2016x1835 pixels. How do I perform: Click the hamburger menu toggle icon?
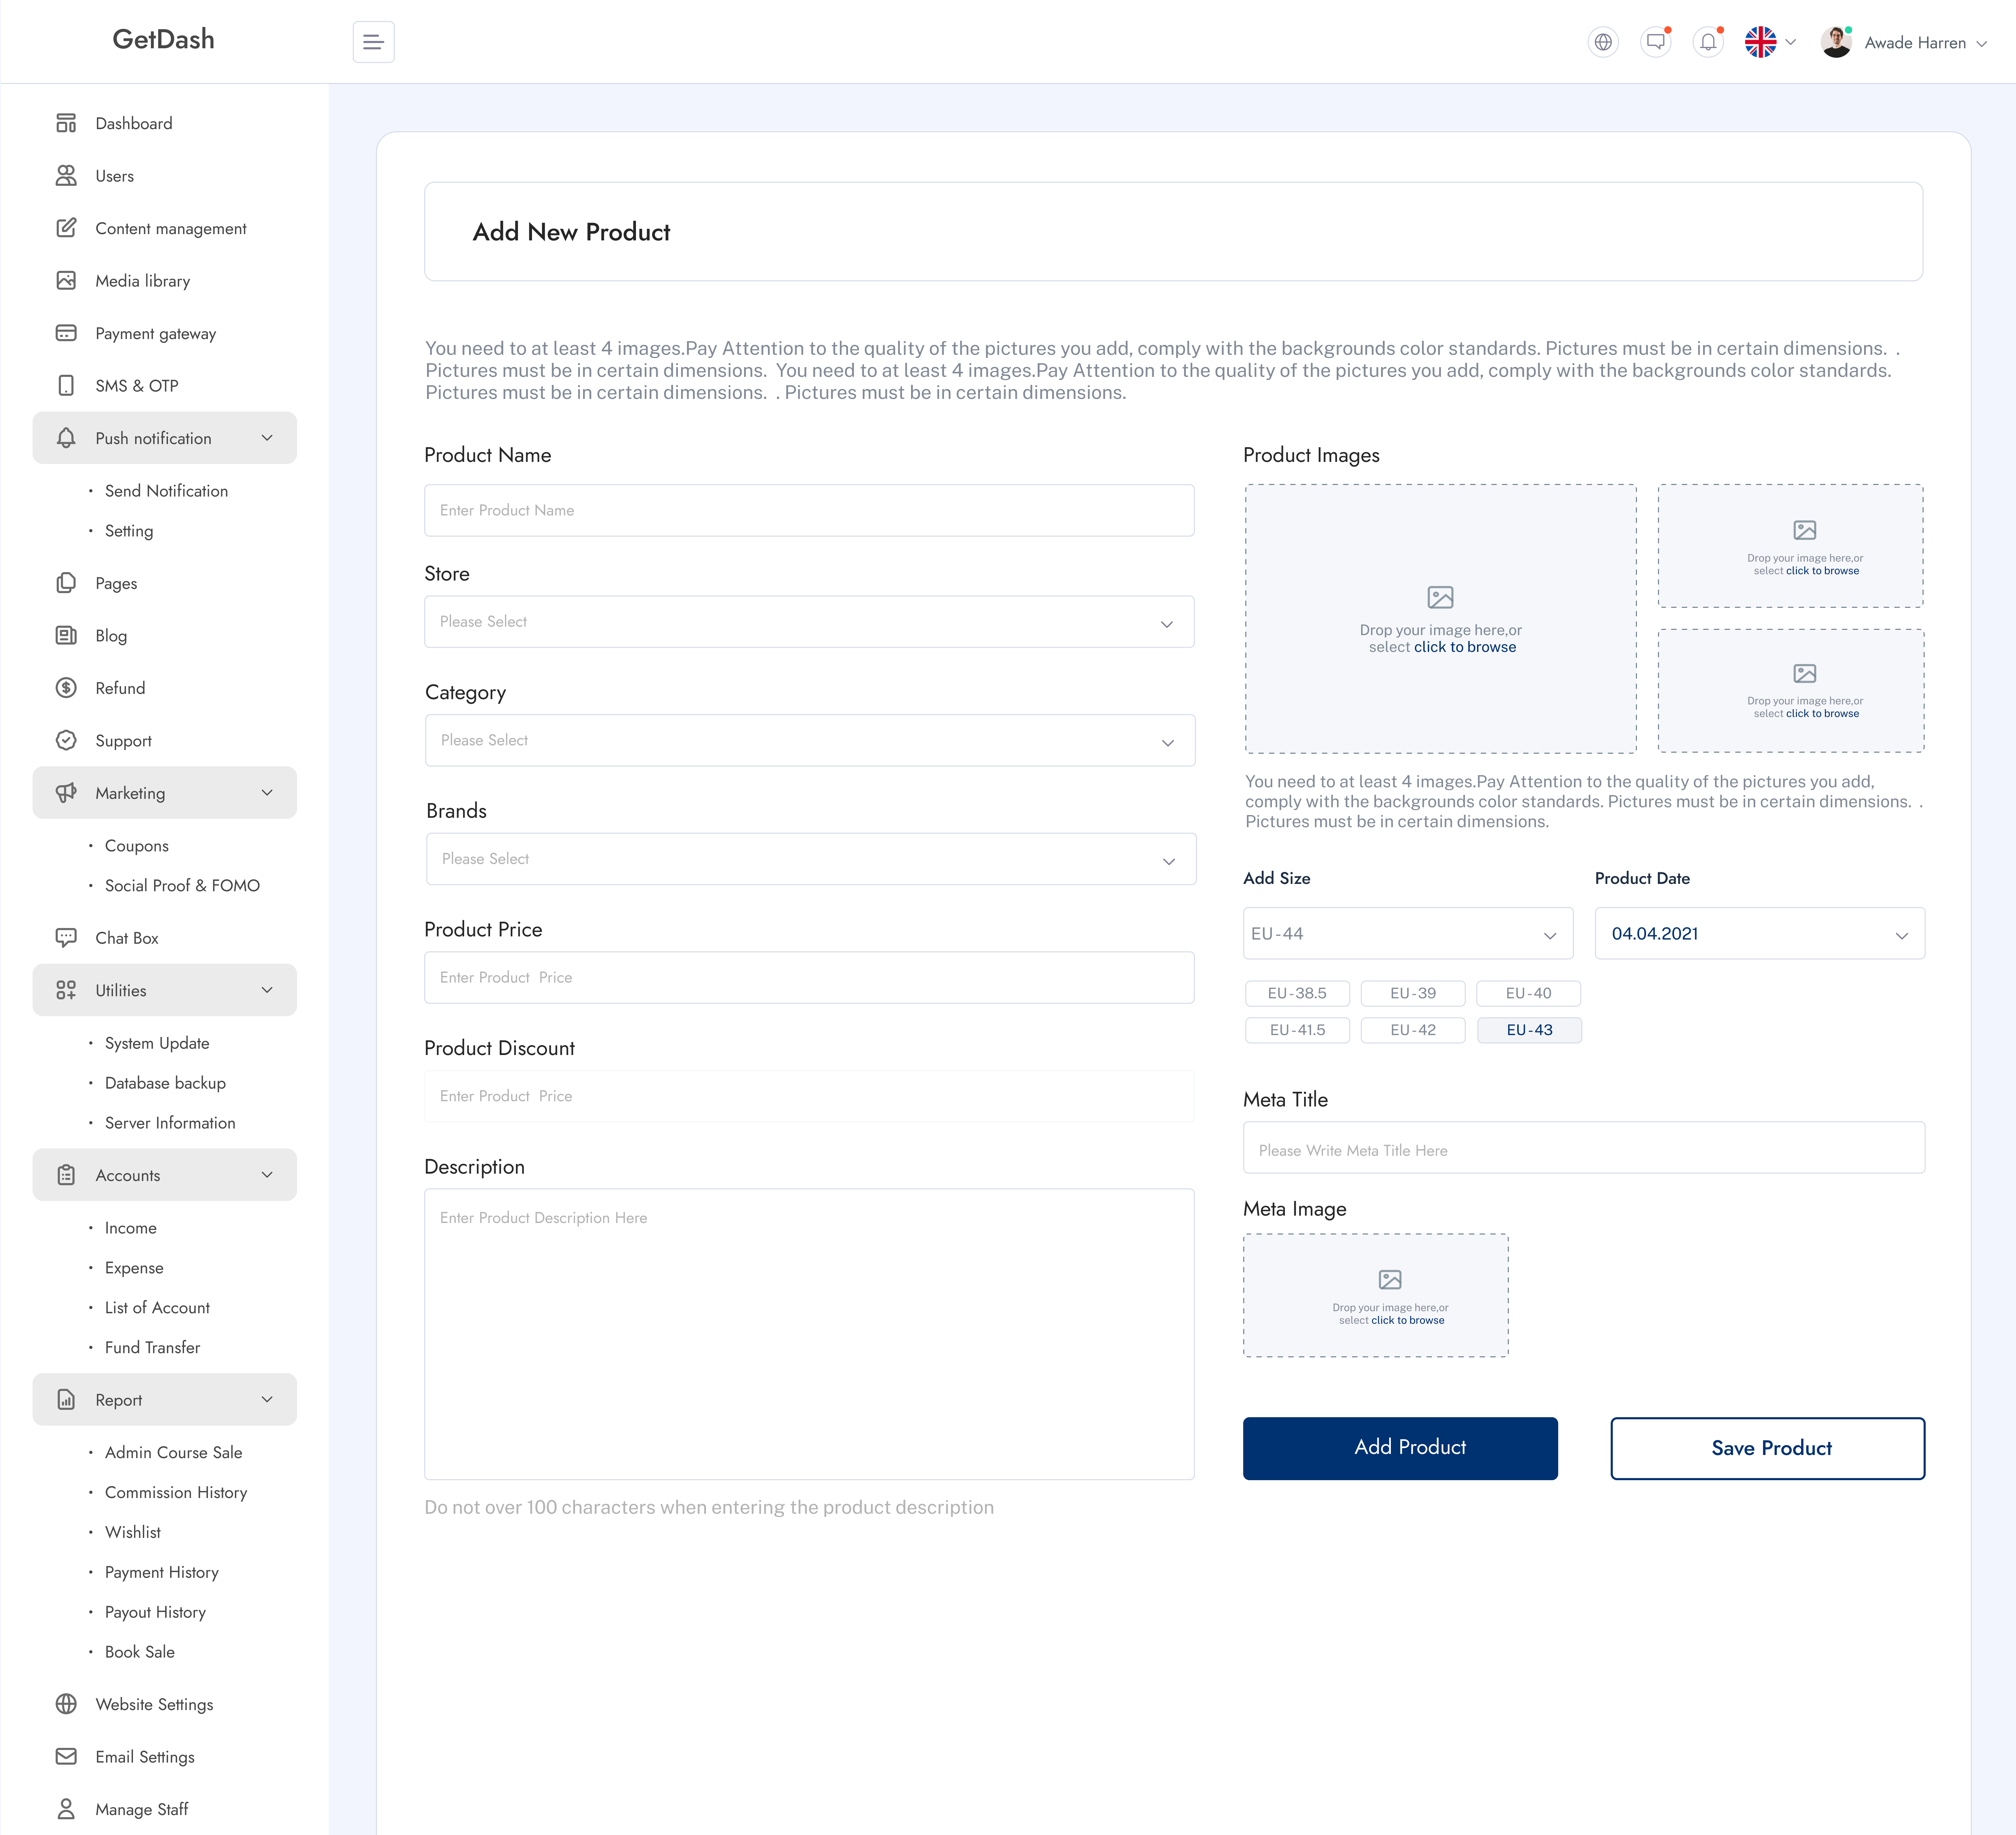point(373,42)
